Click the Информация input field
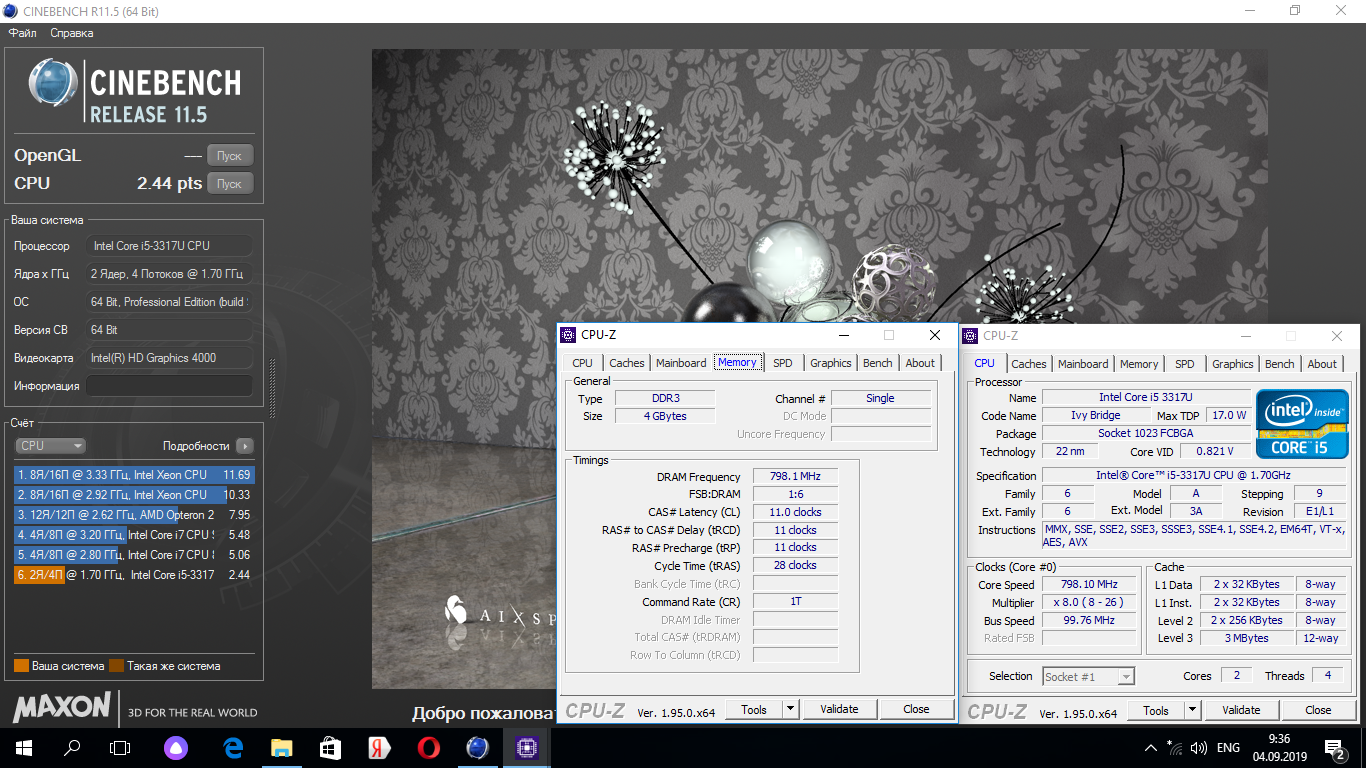Viewport: 1366px width, 768px height. click(x=170, y=386)
